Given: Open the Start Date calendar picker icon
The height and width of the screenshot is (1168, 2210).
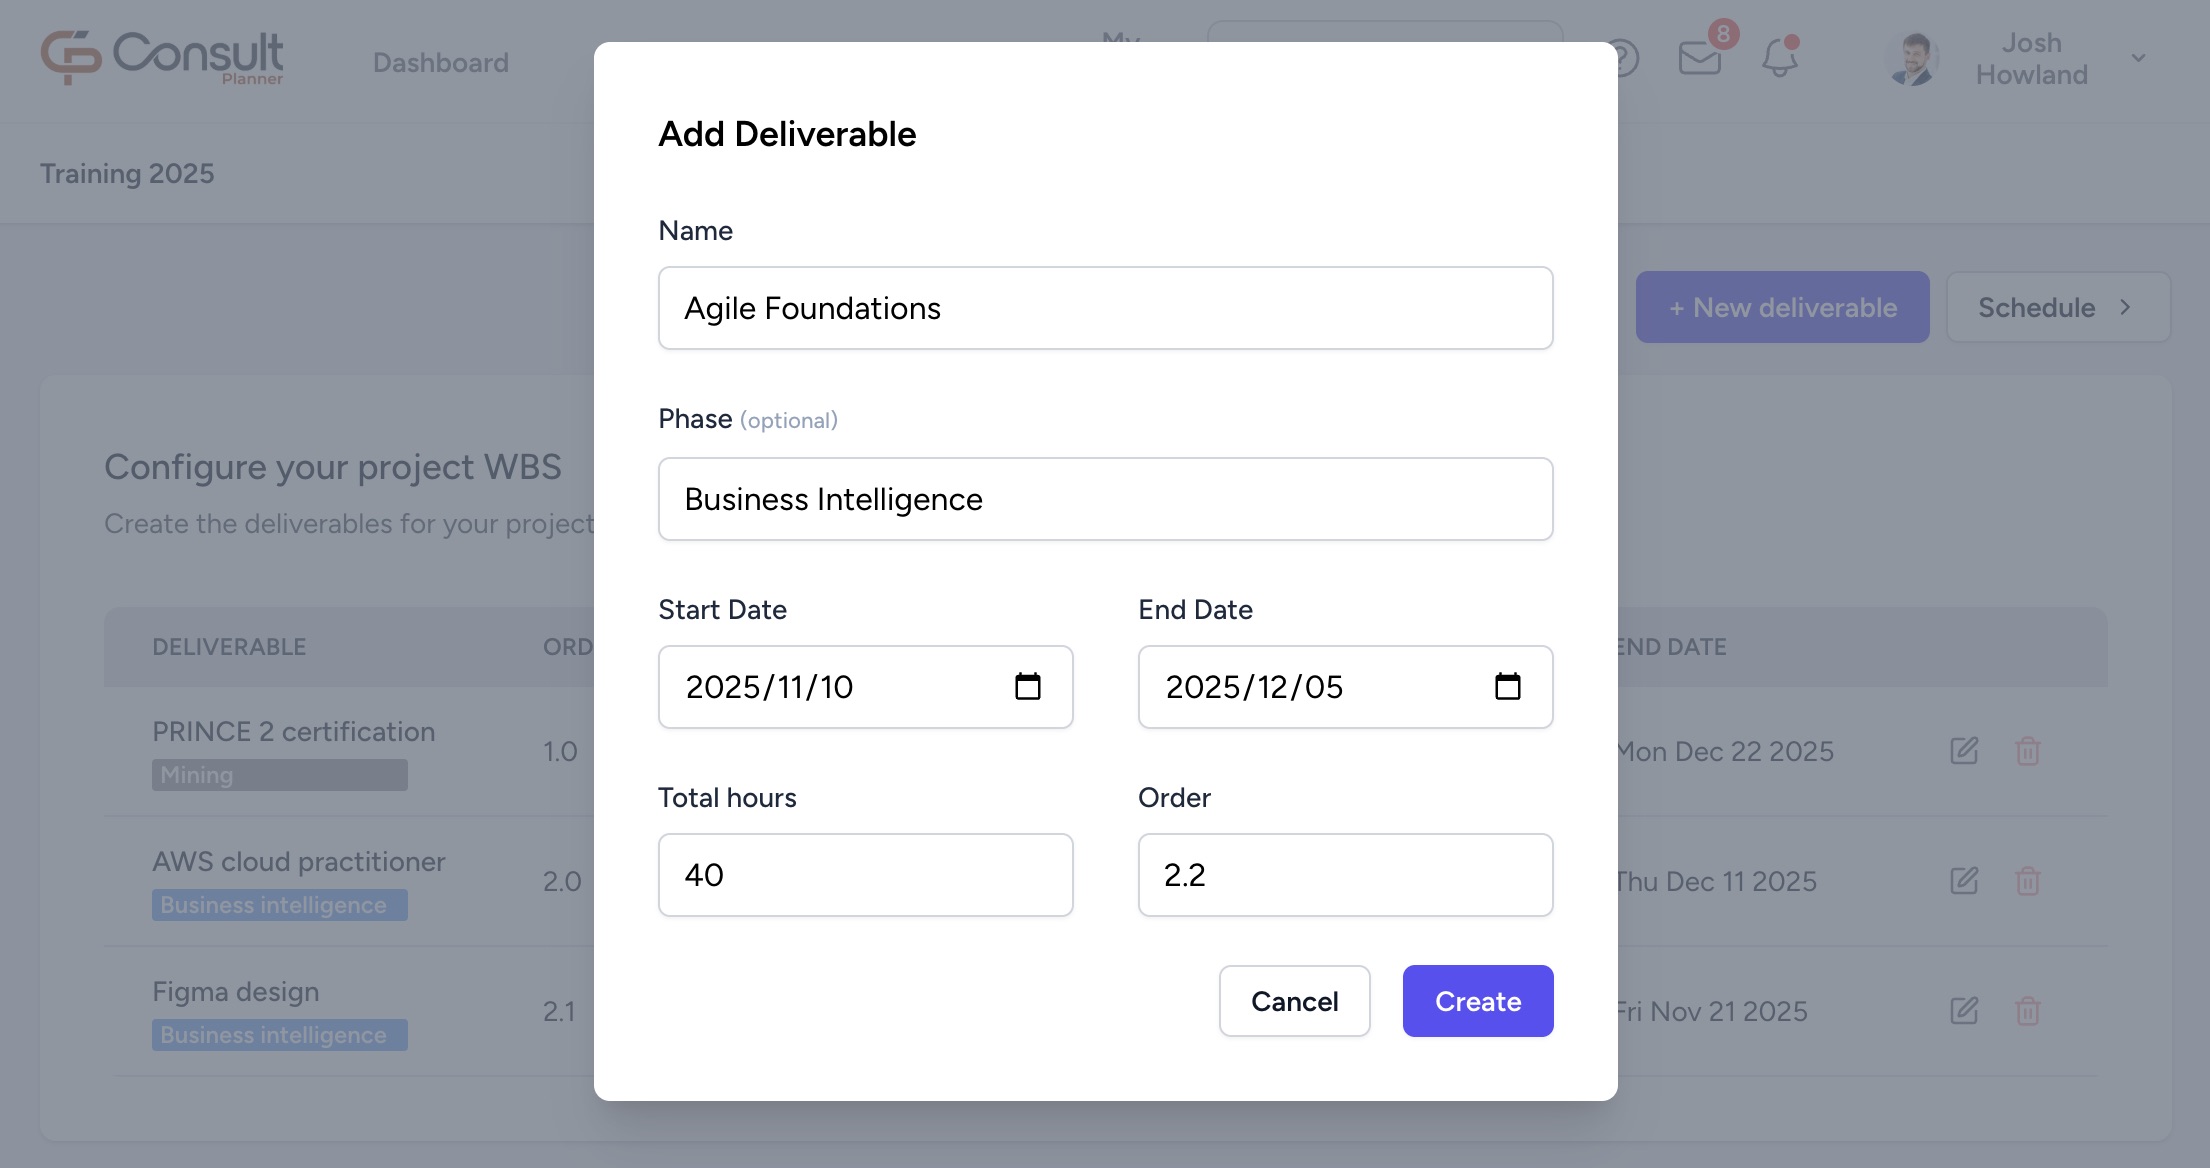Looking at the screenshot, I should coord(1027,687).
